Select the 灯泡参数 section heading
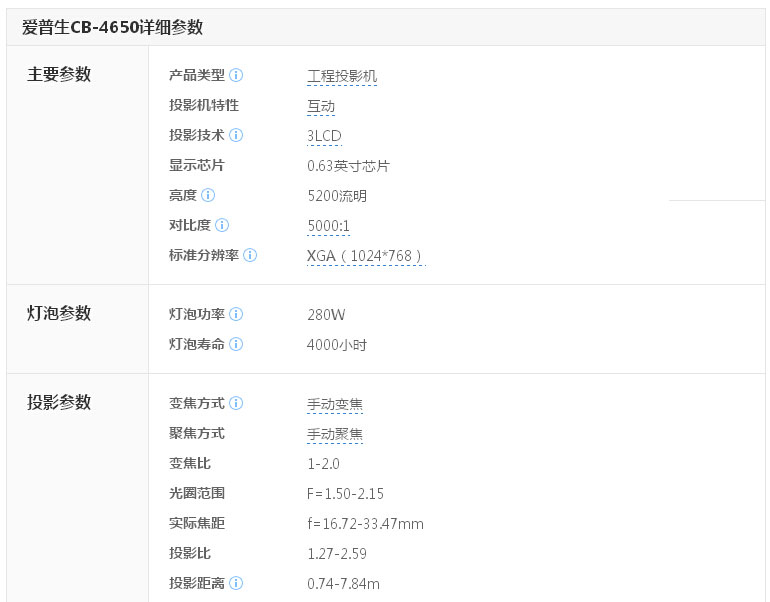 pos(59,313)
